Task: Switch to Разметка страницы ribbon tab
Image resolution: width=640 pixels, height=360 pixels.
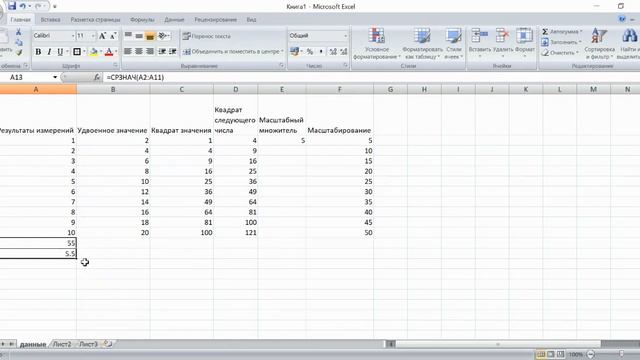Action: pos(95,20)
